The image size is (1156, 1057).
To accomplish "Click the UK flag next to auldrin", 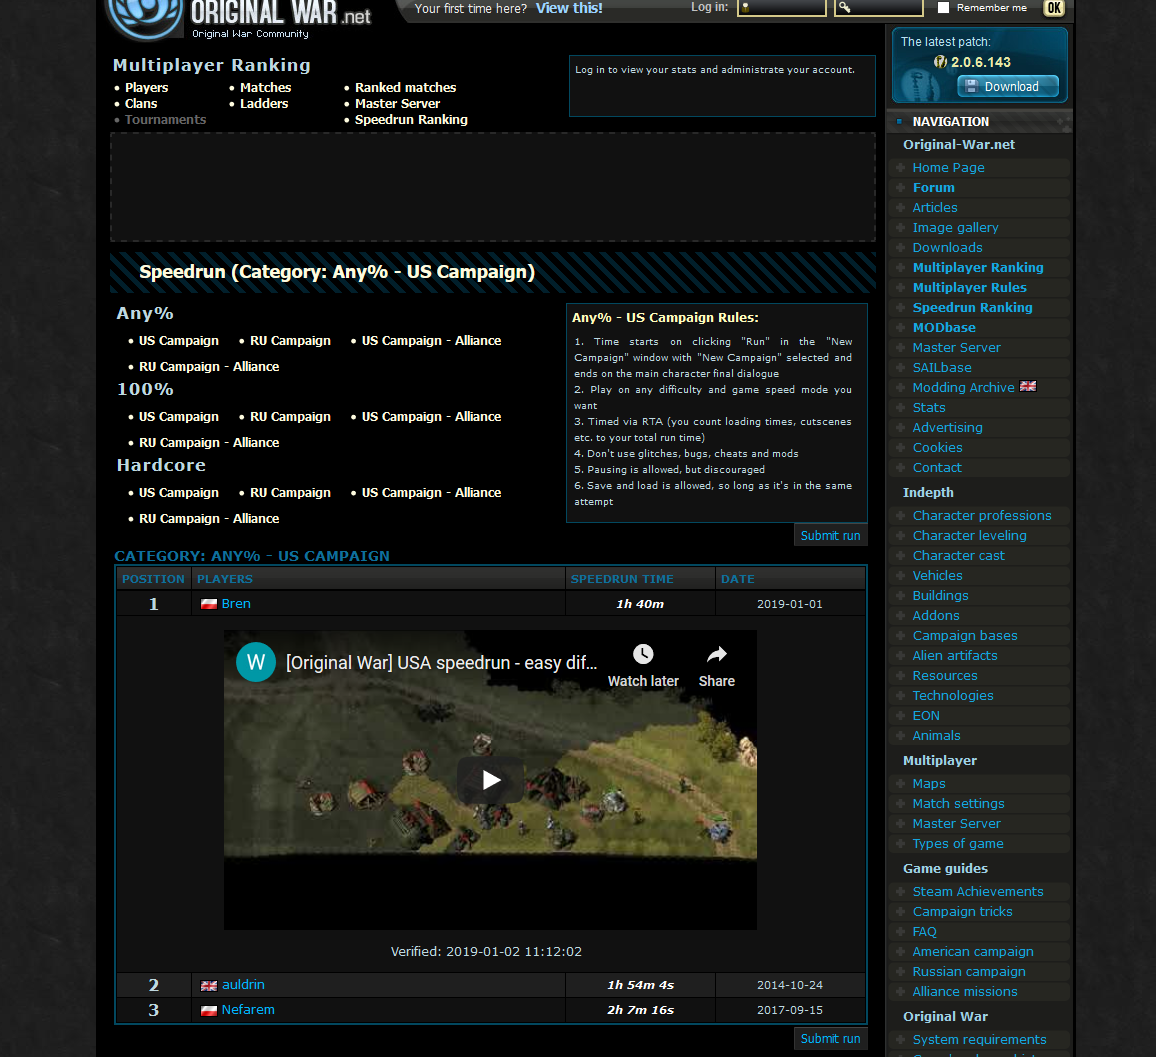I will pyautogui.click(x=209, y=986).
